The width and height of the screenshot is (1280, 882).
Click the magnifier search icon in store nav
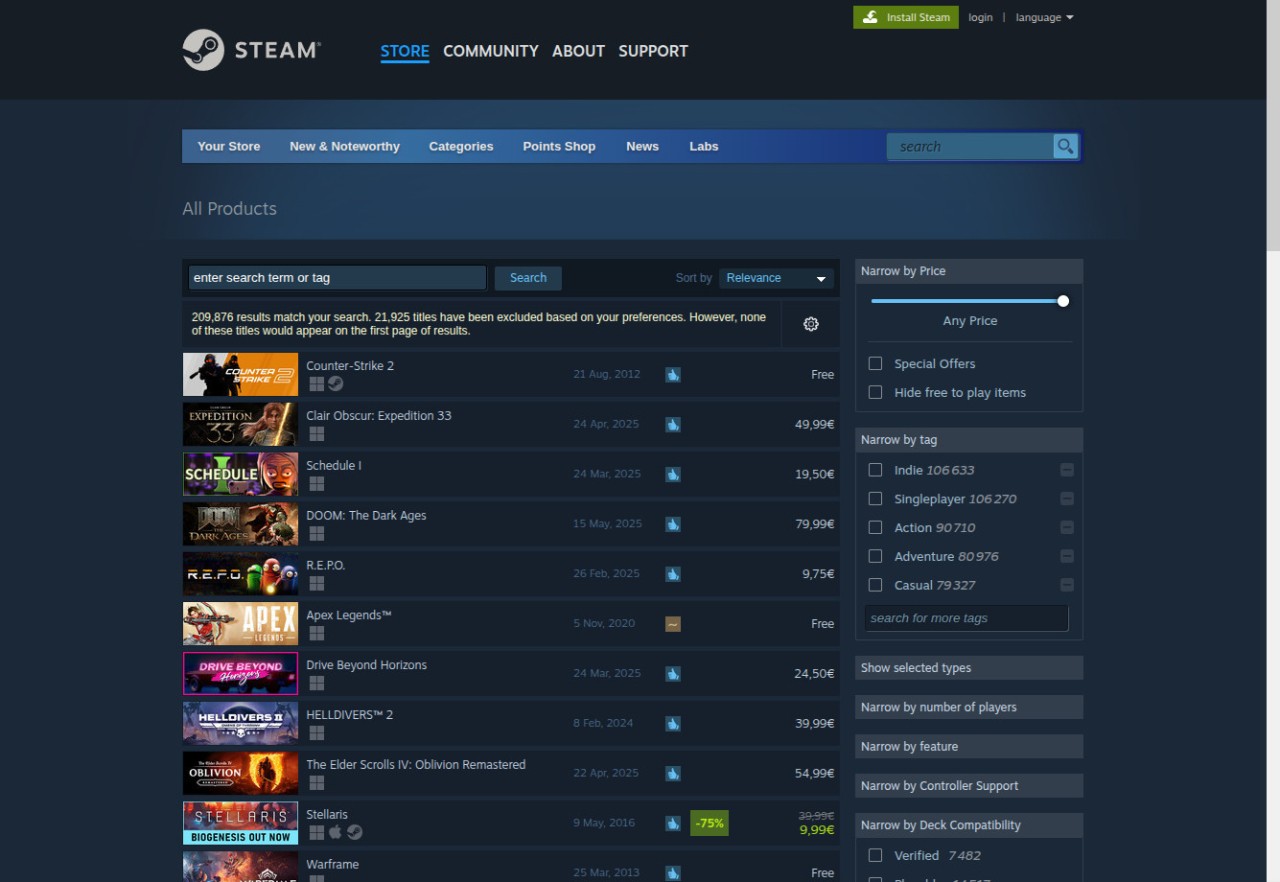[1066, 147]
